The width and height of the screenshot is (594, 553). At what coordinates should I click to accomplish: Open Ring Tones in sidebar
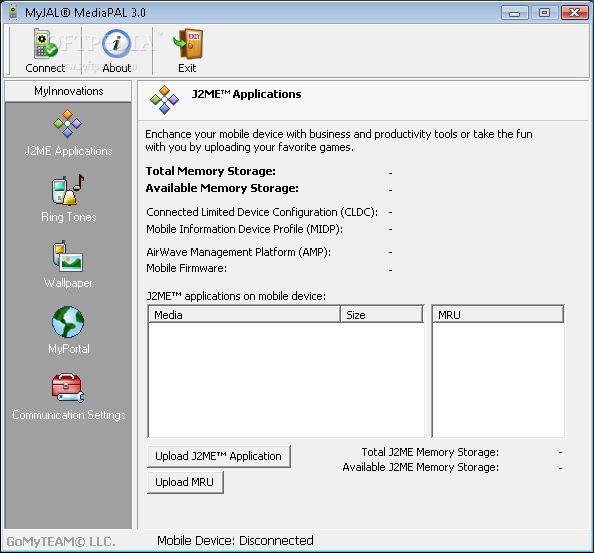[68, 190]
